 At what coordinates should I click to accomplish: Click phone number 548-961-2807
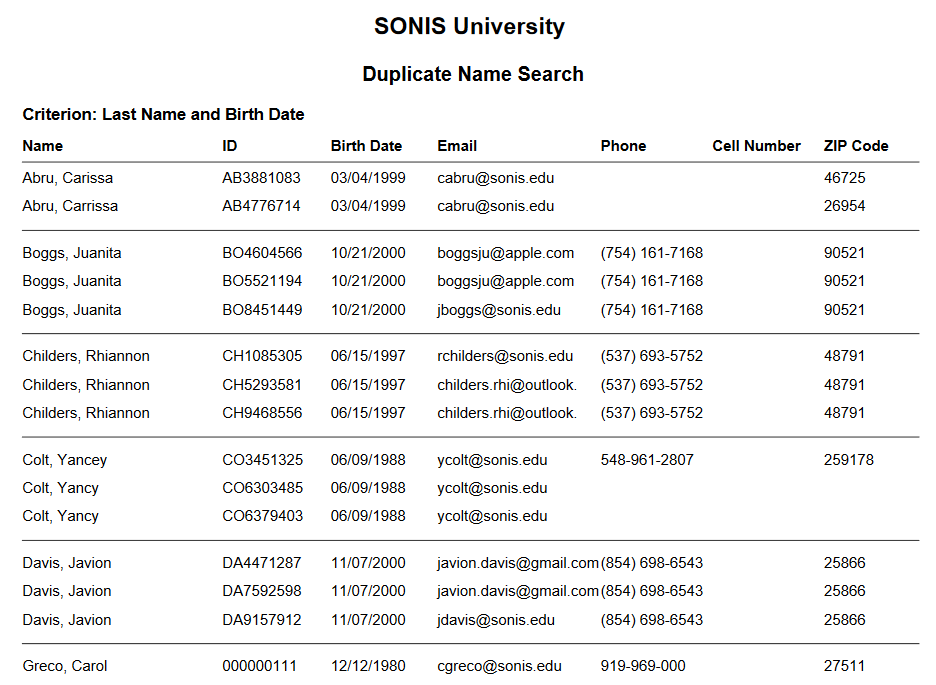click(647, 460)
